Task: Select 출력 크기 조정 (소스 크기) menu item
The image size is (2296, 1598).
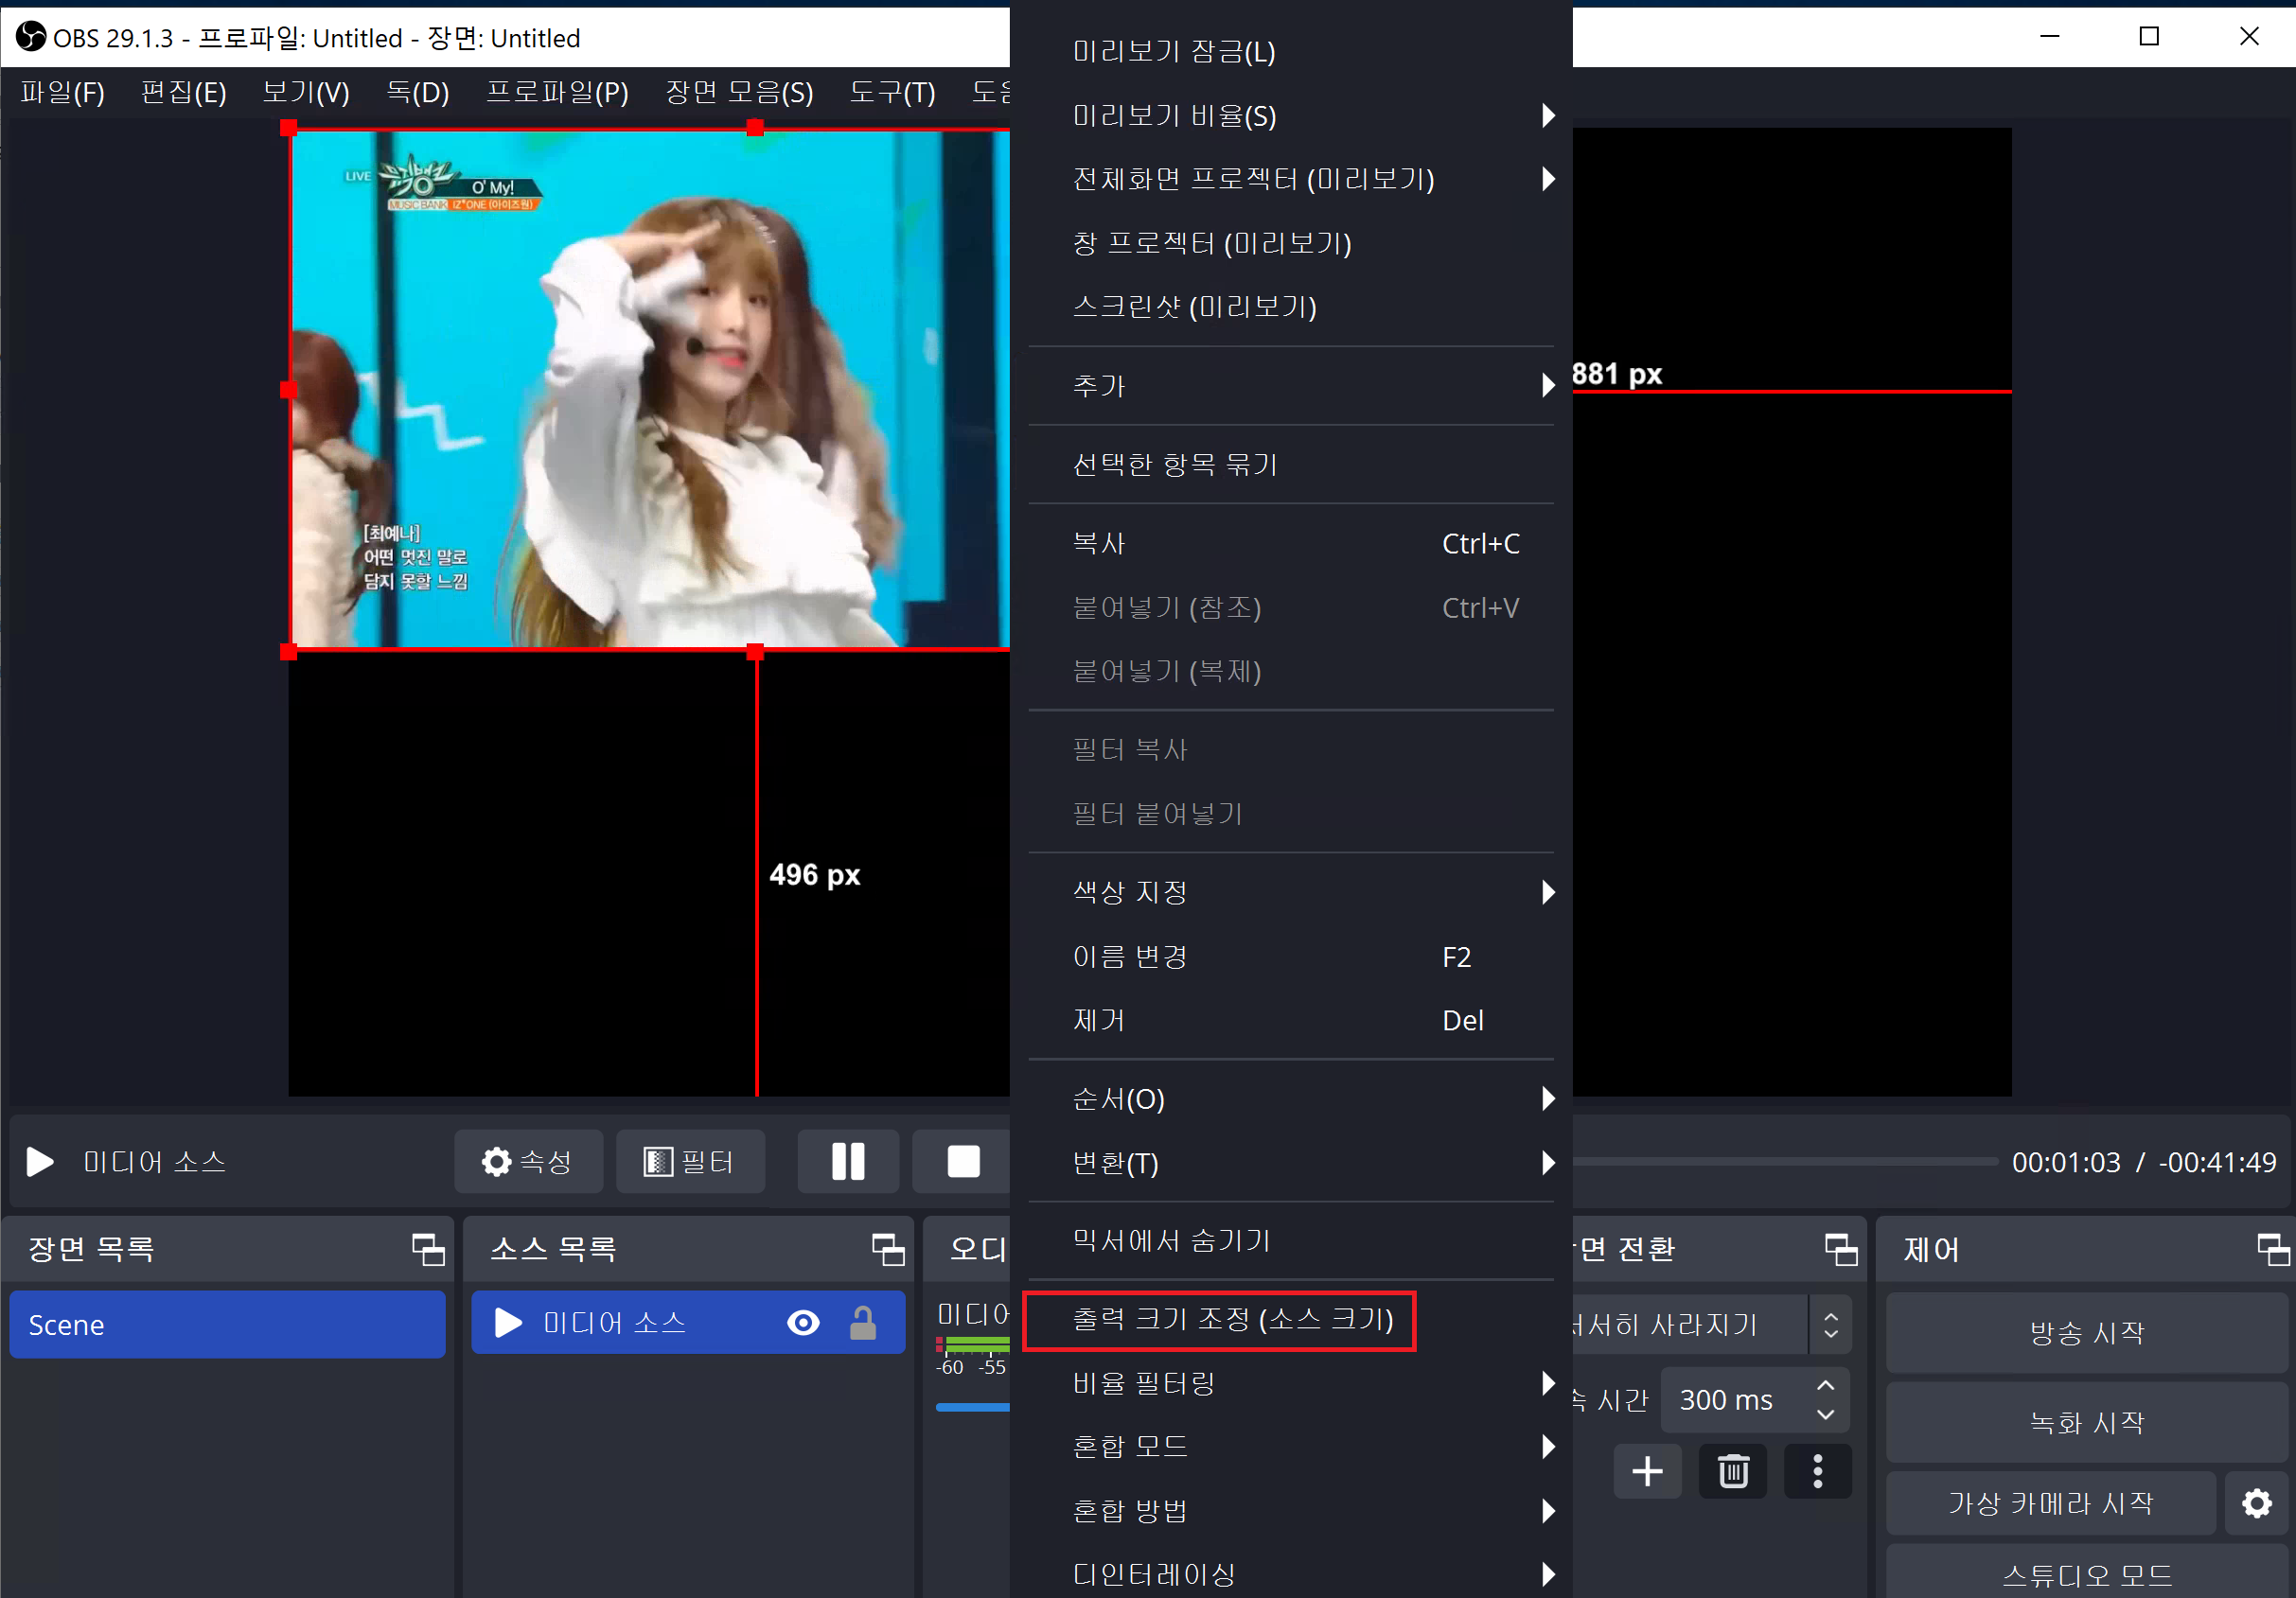Action: coord(1232,1320)
